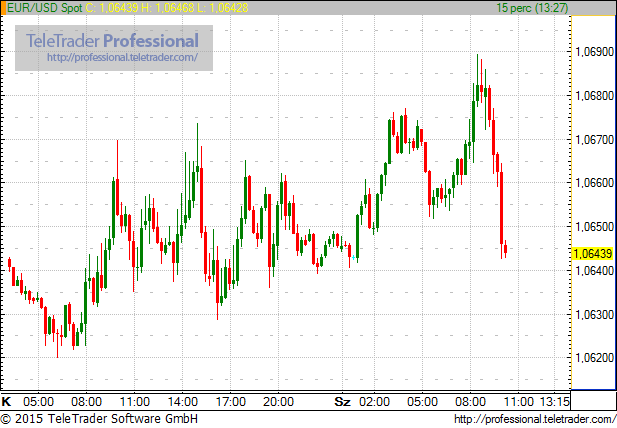This screenshot has width=617, height=428.
Task: Click the 1,06900 price axis label
Action: [x=594, y=52]
